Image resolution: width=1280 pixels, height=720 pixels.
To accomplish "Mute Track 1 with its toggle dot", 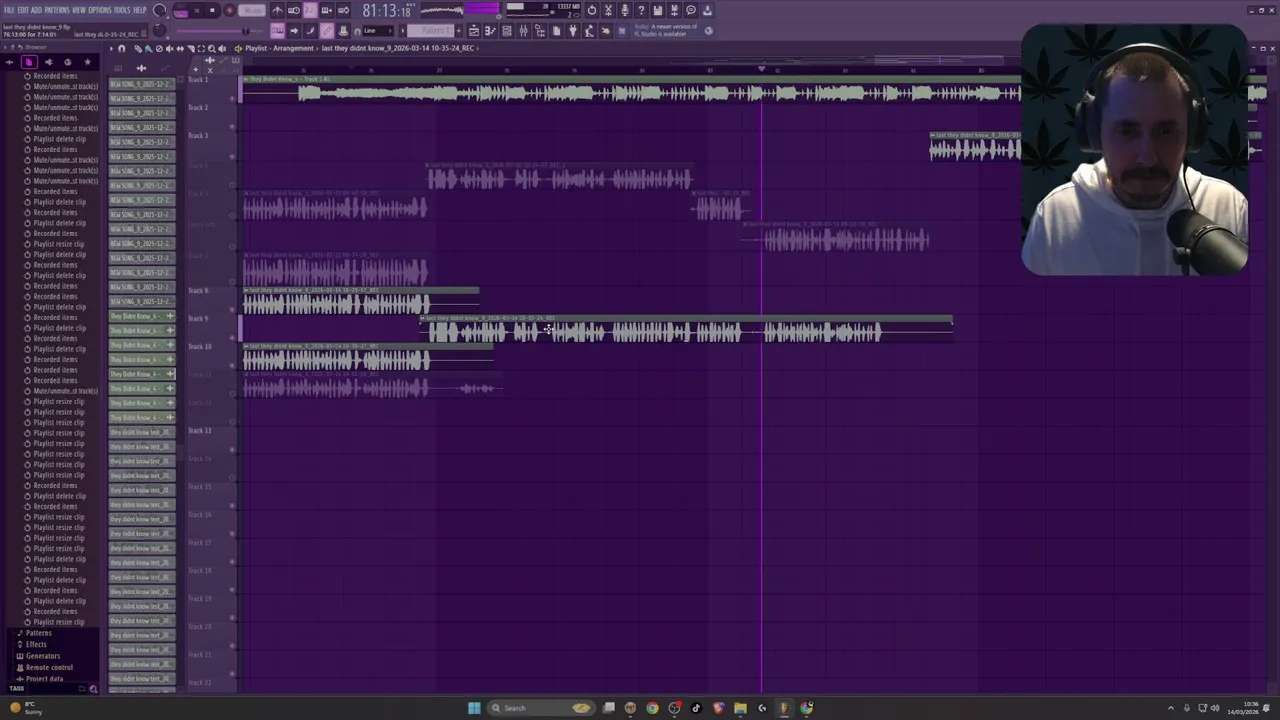I will pyautogui.click(x=232, y=98).
